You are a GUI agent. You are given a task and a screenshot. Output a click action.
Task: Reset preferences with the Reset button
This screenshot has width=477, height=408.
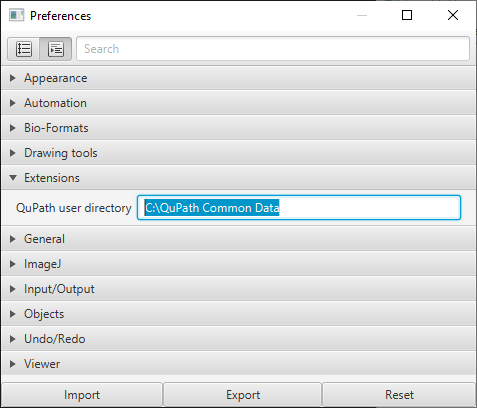pyautogui.click(x=399, y=395)
